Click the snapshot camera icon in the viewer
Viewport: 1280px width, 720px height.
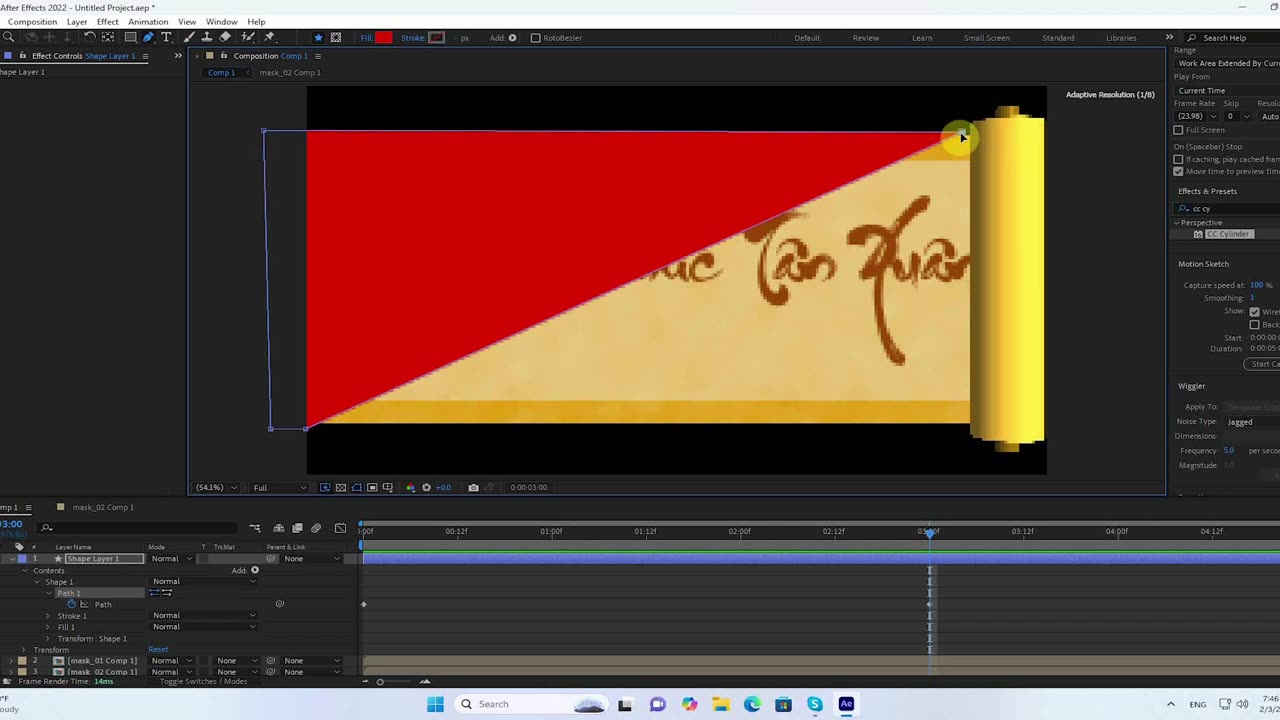(473, 487)
